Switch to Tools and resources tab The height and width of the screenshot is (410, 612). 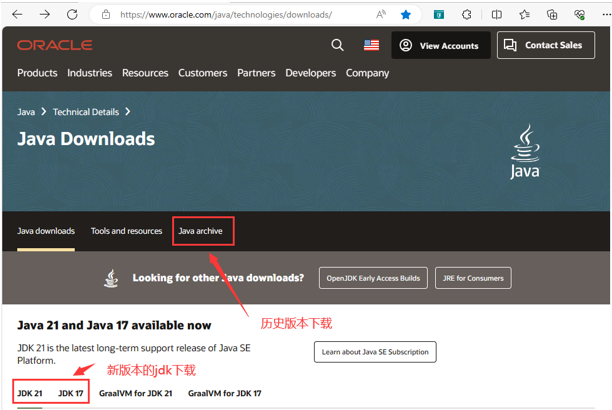pyautogui.click(x=126, y=231)
